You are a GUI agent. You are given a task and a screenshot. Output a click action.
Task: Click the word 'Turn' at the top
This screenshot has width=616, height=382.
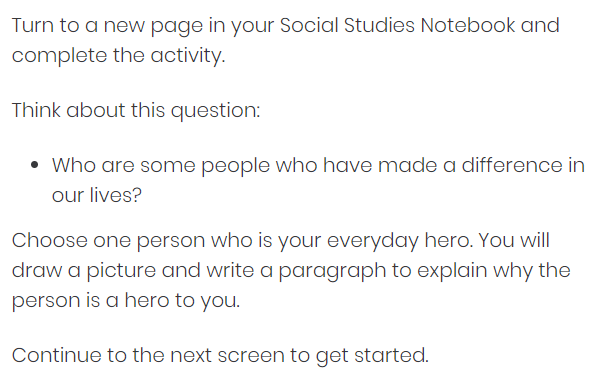click(33, 26)
